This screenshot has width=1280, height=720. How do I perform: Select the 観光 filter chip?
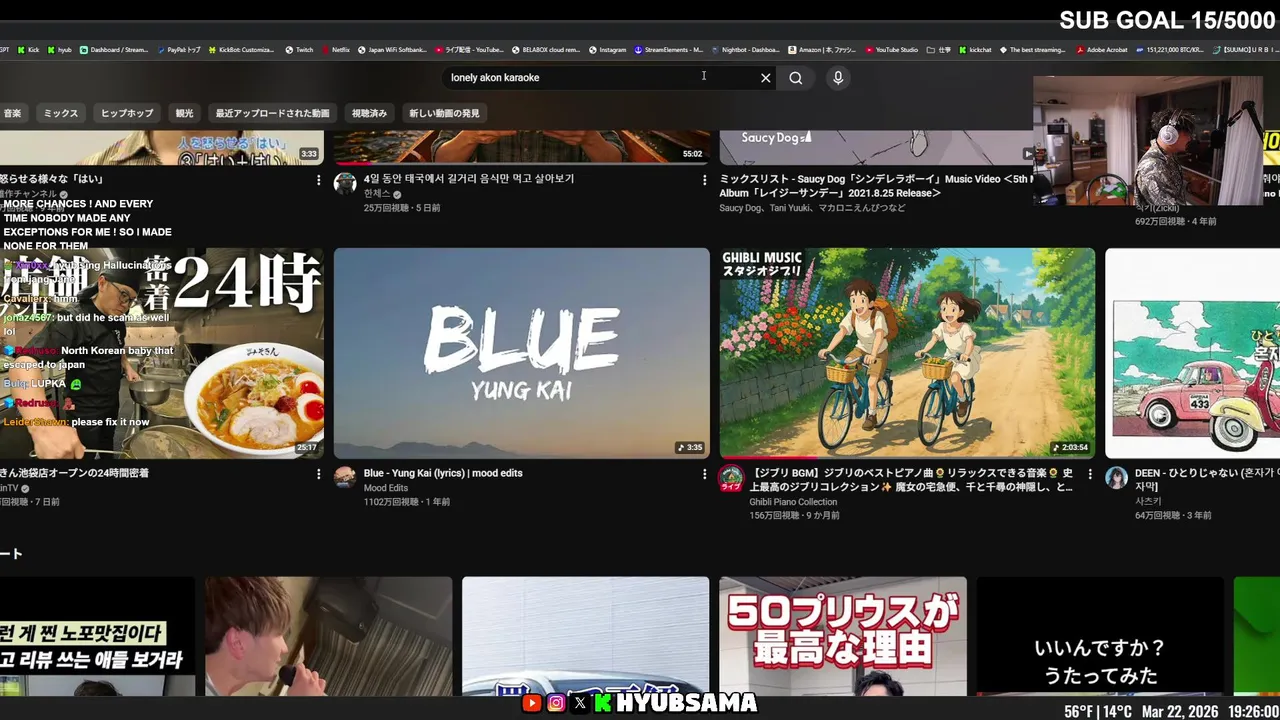pos(185,113)
